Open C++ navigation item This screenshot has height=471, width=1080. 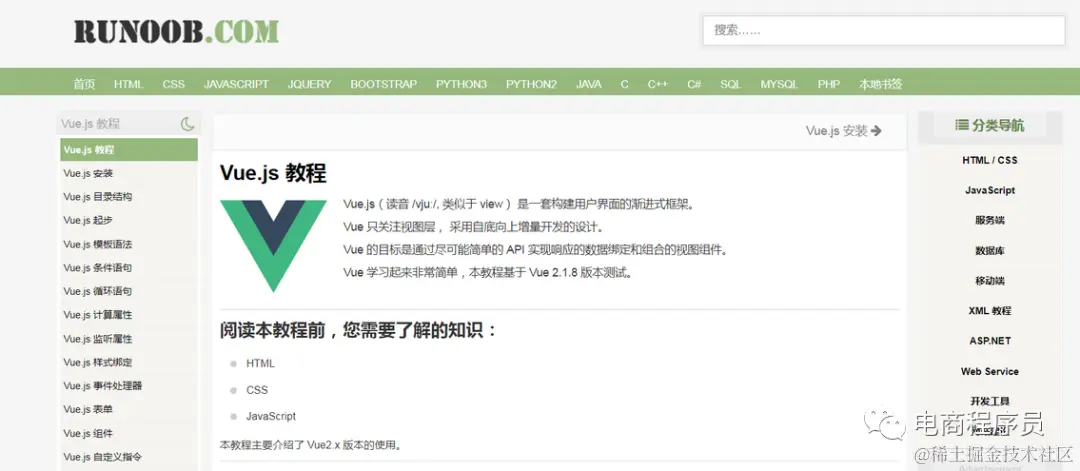click(x=658, y=84)
